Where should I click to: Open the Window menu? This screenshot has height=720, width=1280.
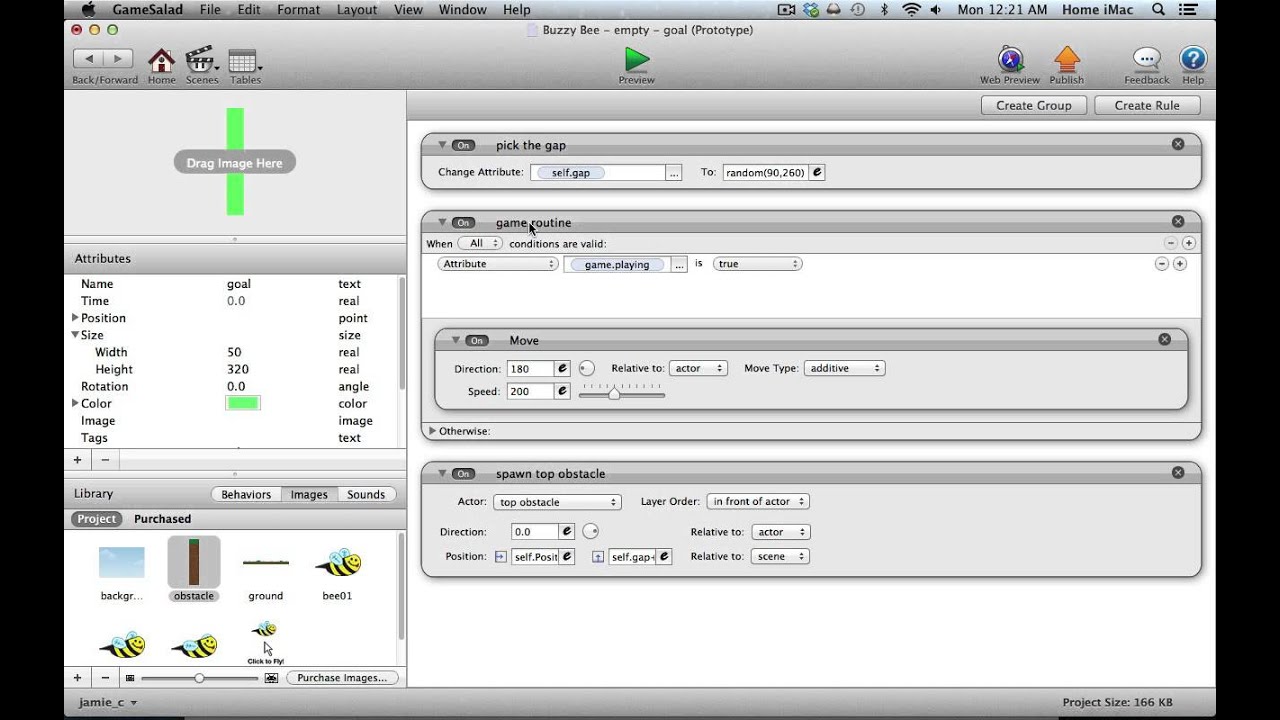462,10
